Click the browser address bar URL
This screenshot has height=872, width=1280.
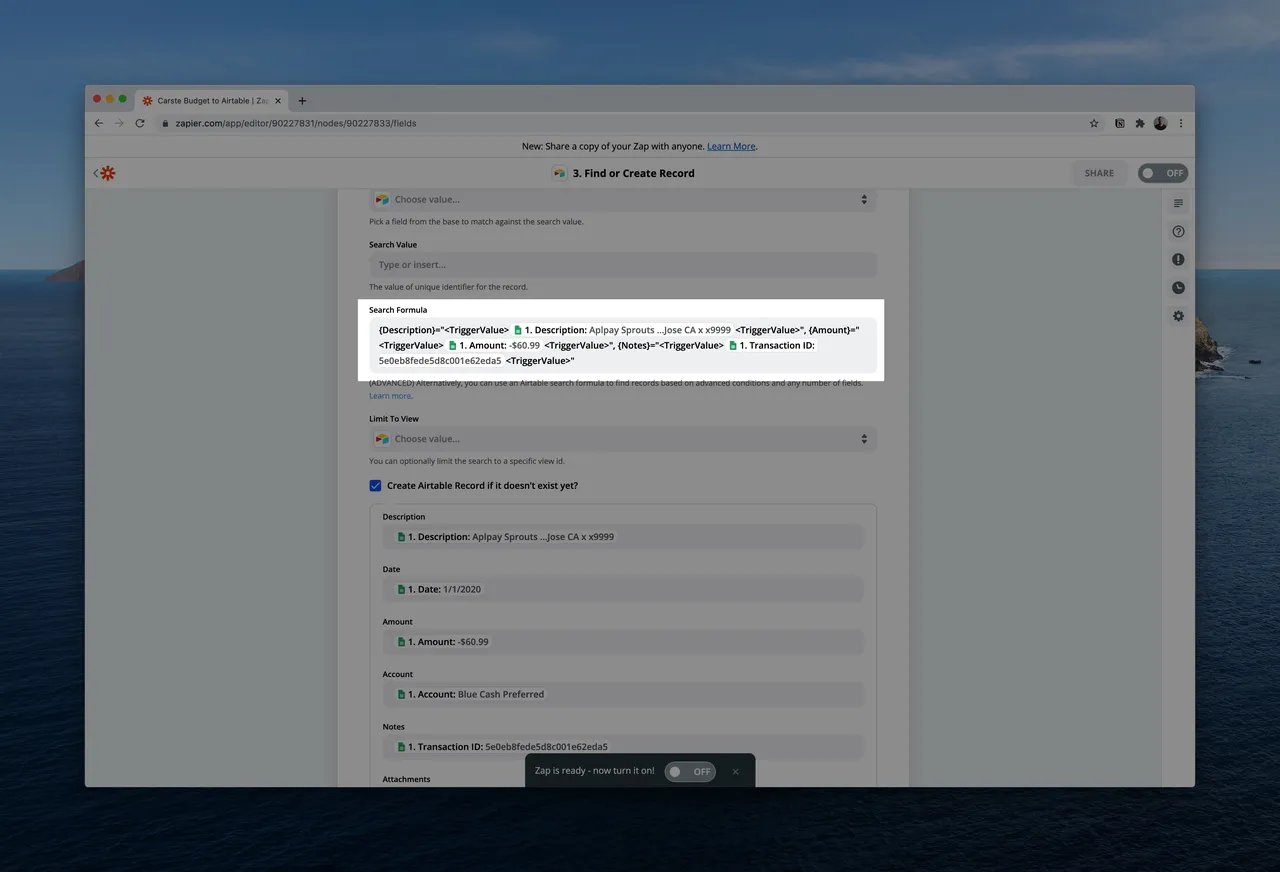pyautogui.click(x=296, y=123)
